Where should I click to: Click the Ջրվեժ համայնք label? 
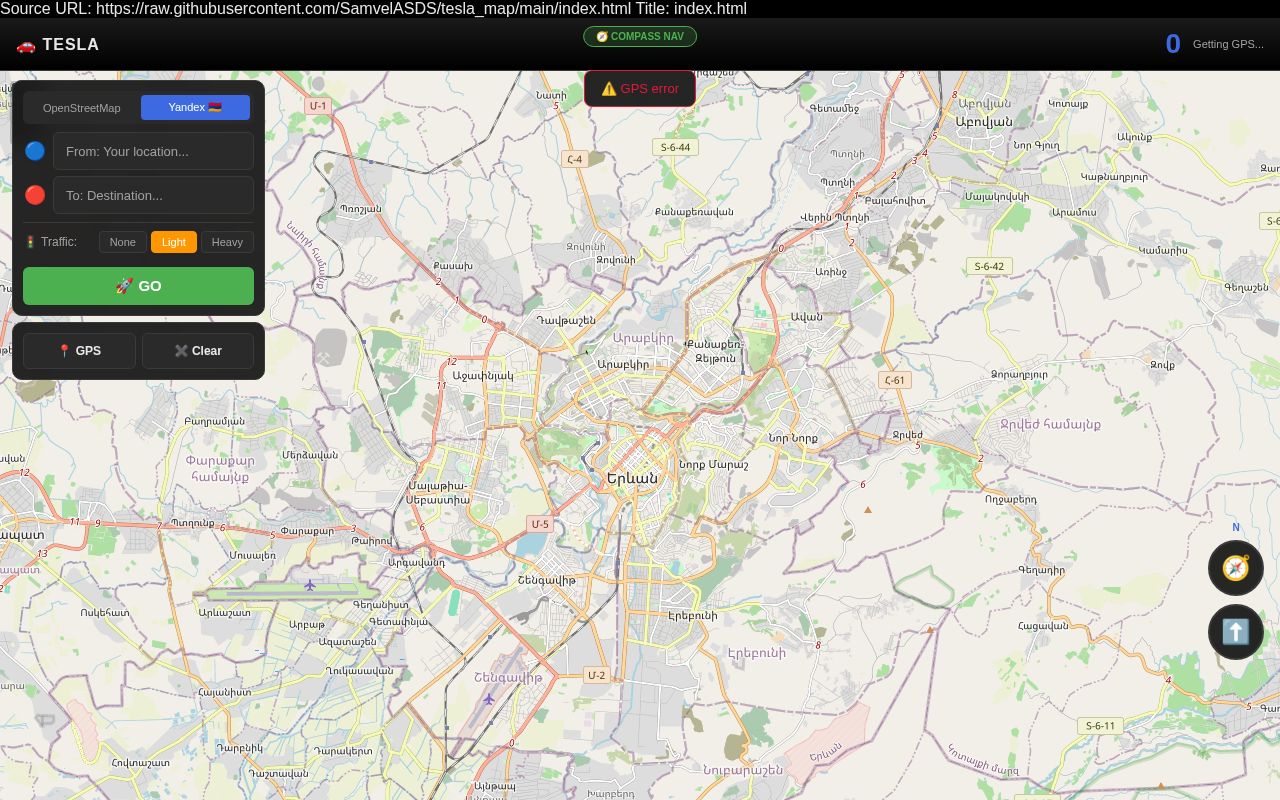click(x=1050, y=424)
